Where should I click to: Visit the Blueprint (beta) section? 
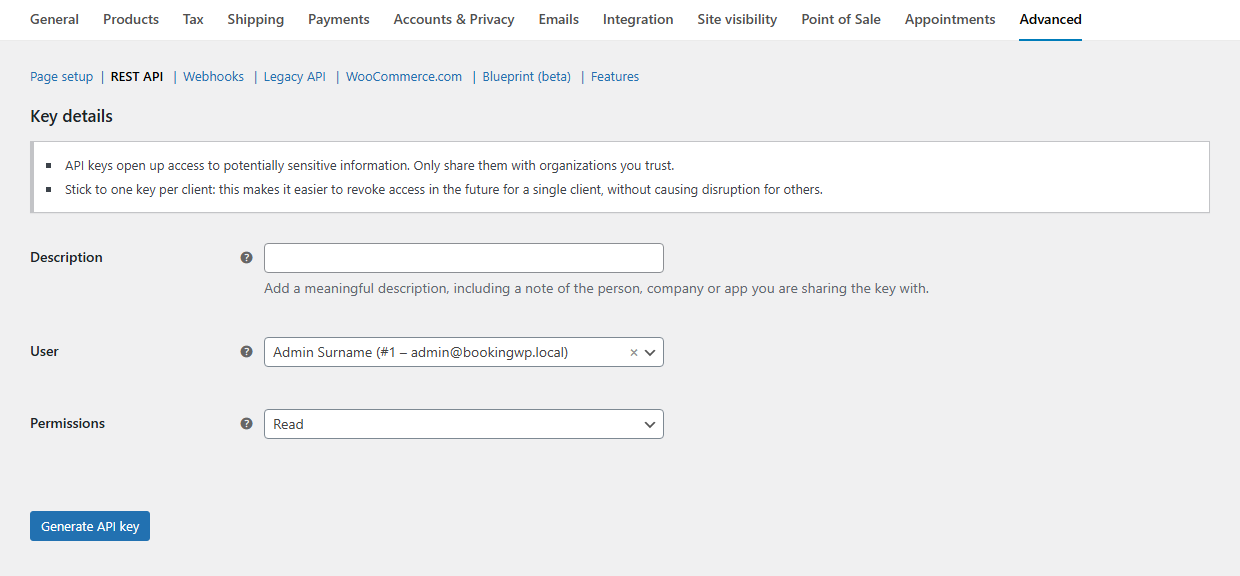[526, 76]
